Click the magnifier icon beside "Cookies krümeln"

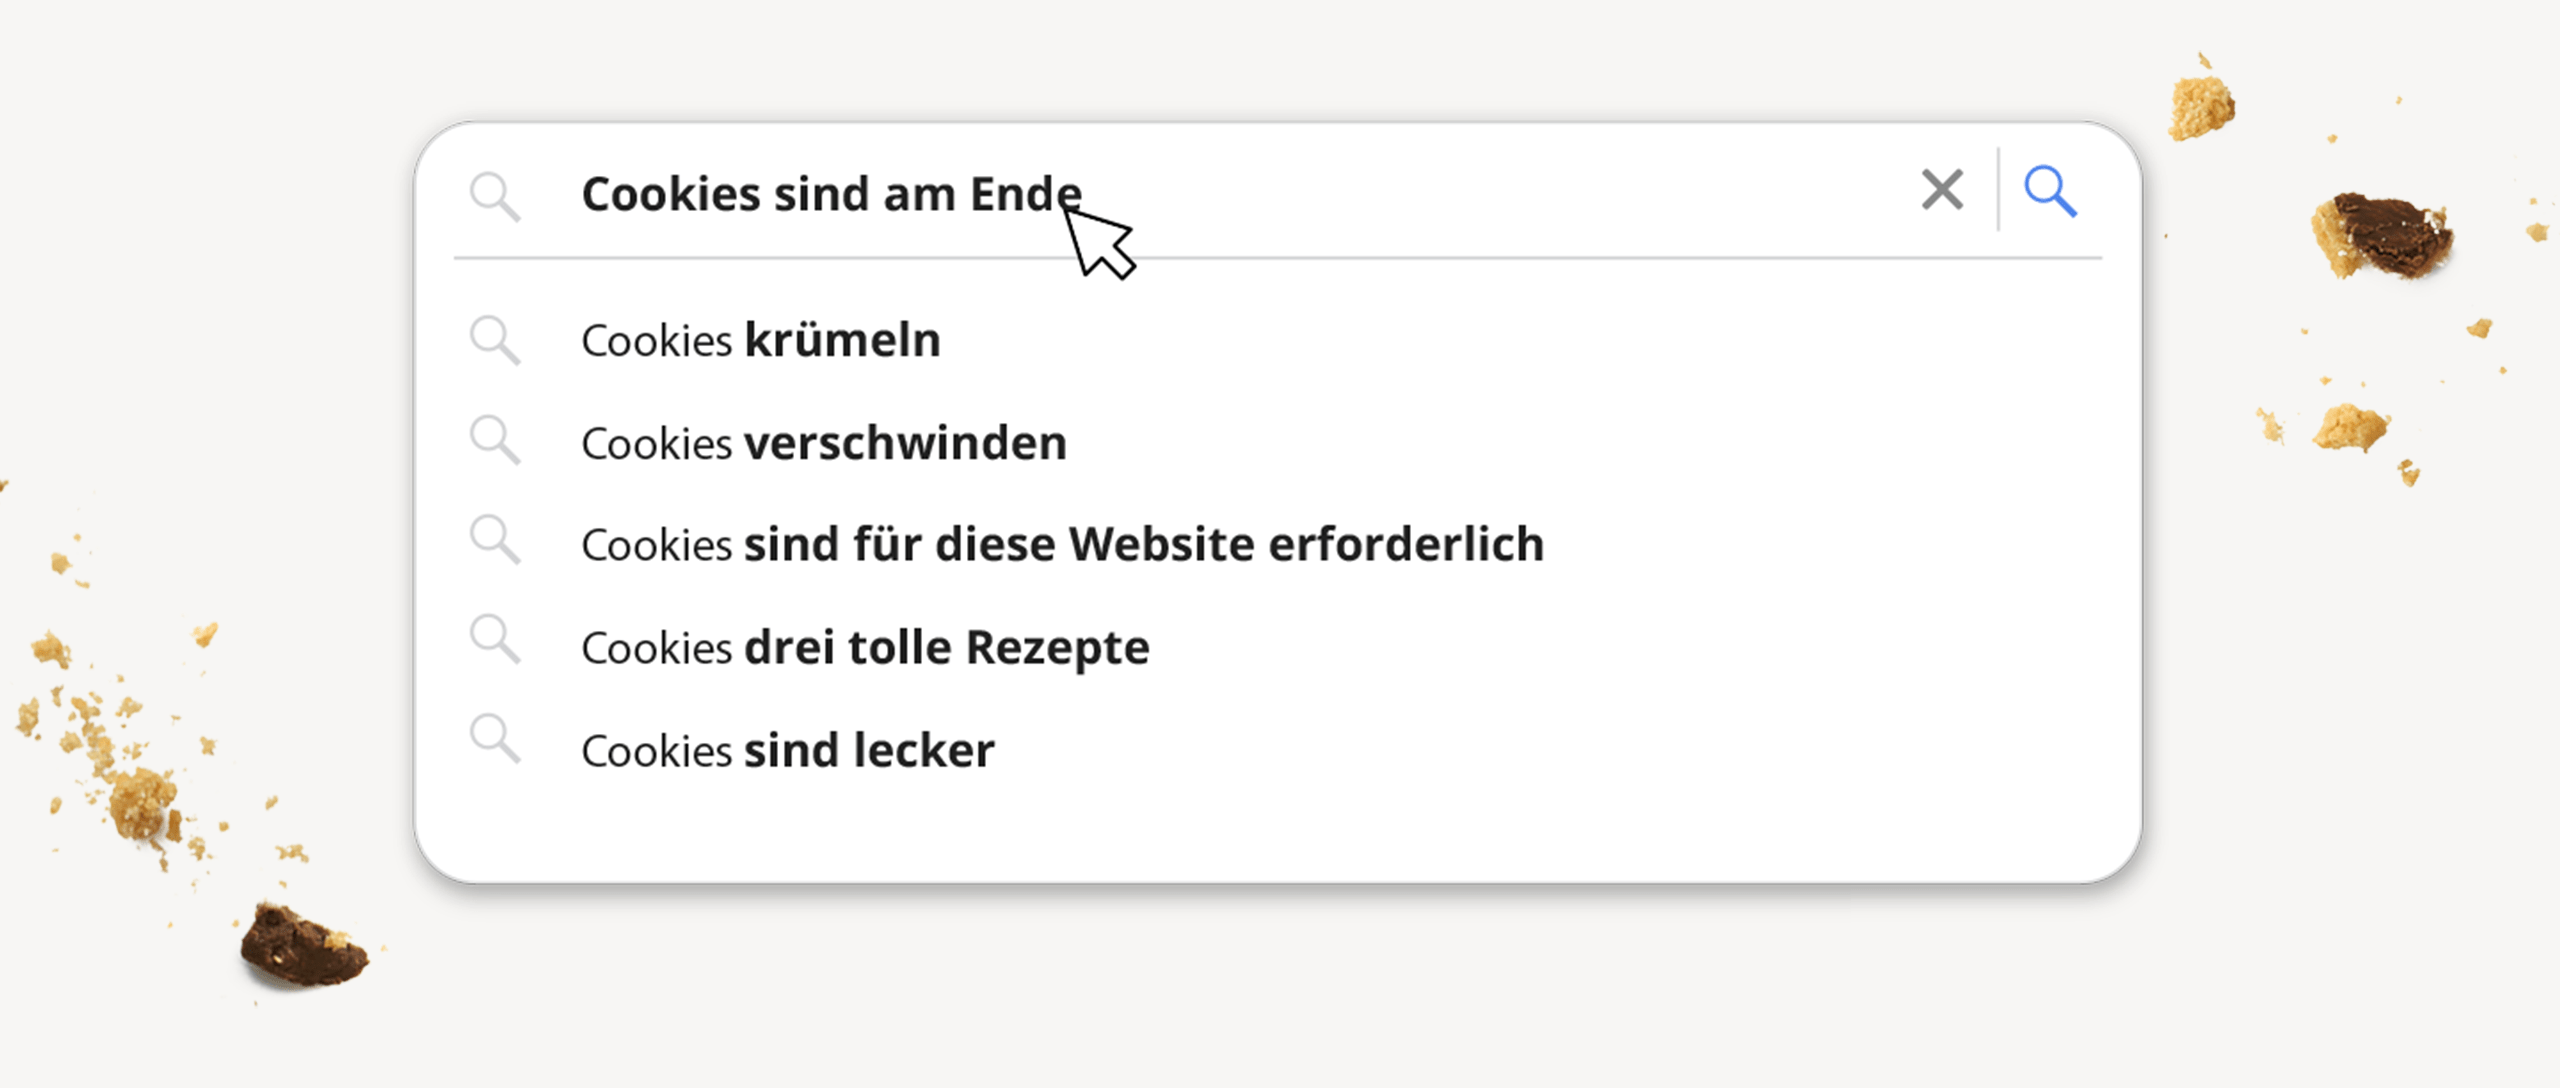(x=495, y=341)
